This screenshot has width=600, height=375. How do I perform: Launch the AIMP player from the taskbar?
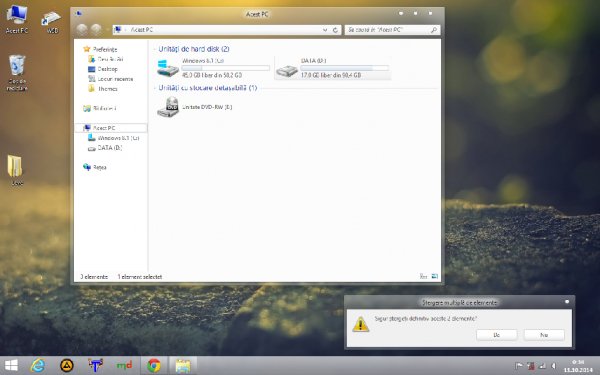coord(67,365)
